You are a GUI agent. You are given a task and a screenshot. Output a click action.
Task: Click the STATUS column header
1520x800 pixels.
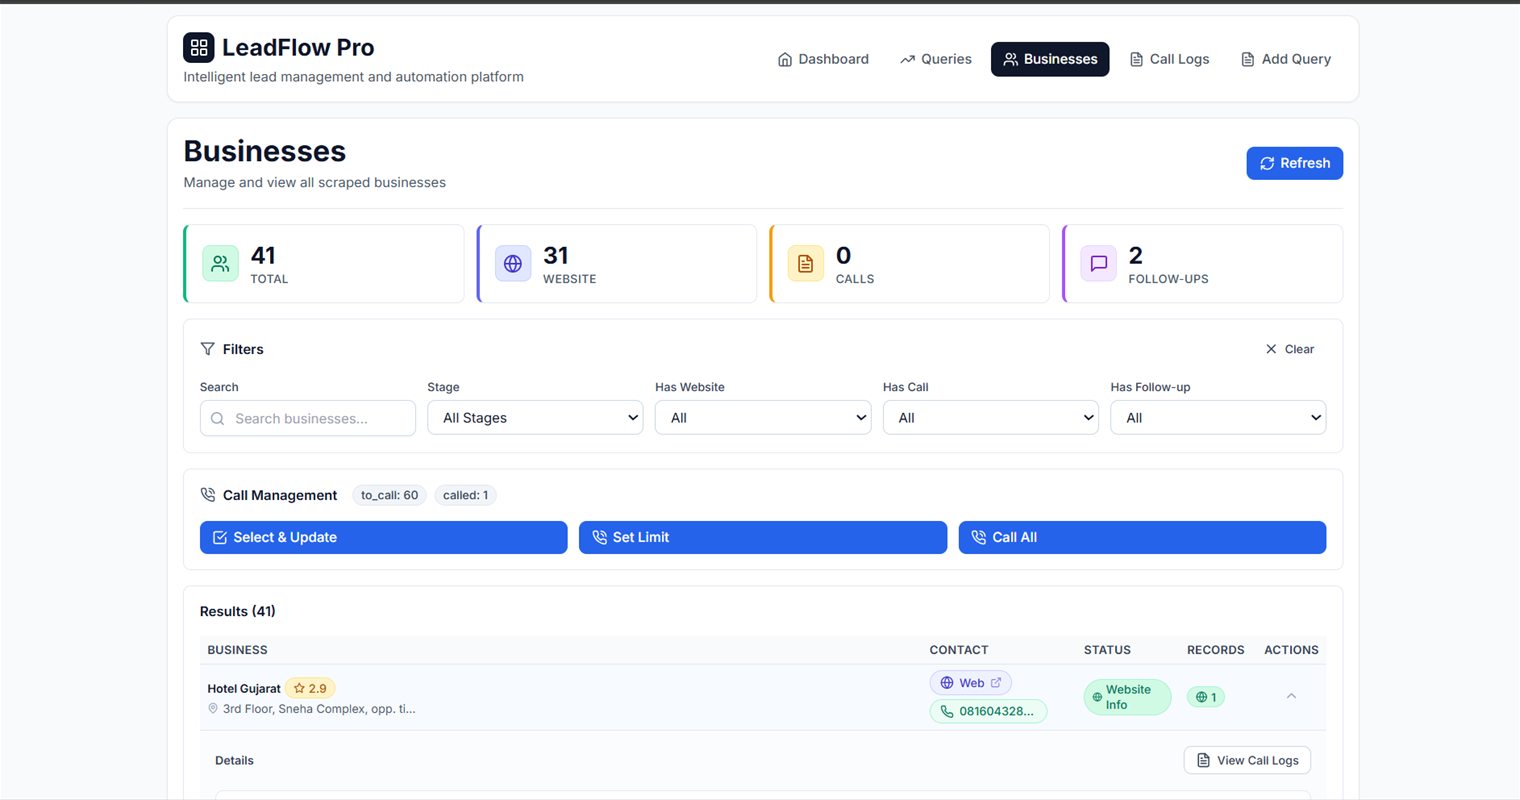point(1107,650)
